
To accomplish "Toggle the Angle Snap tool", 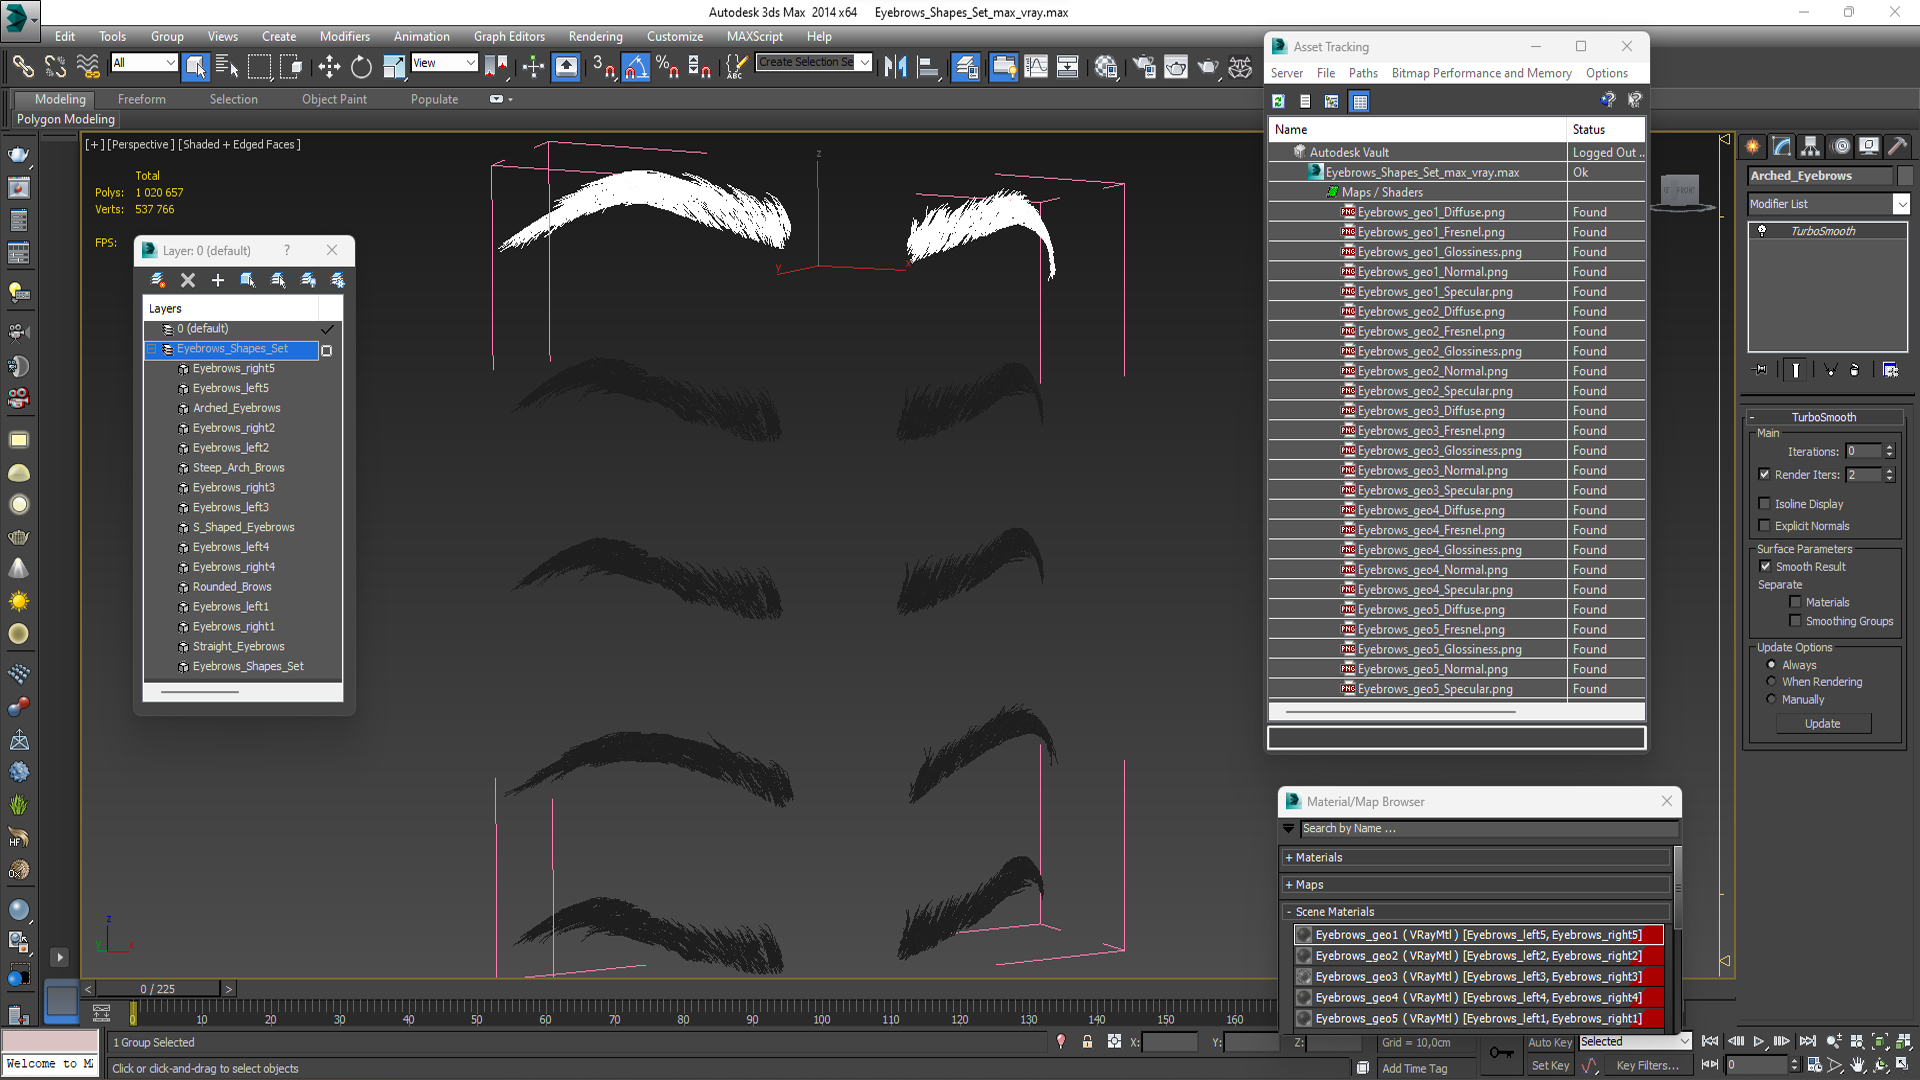I will (636, 66).
